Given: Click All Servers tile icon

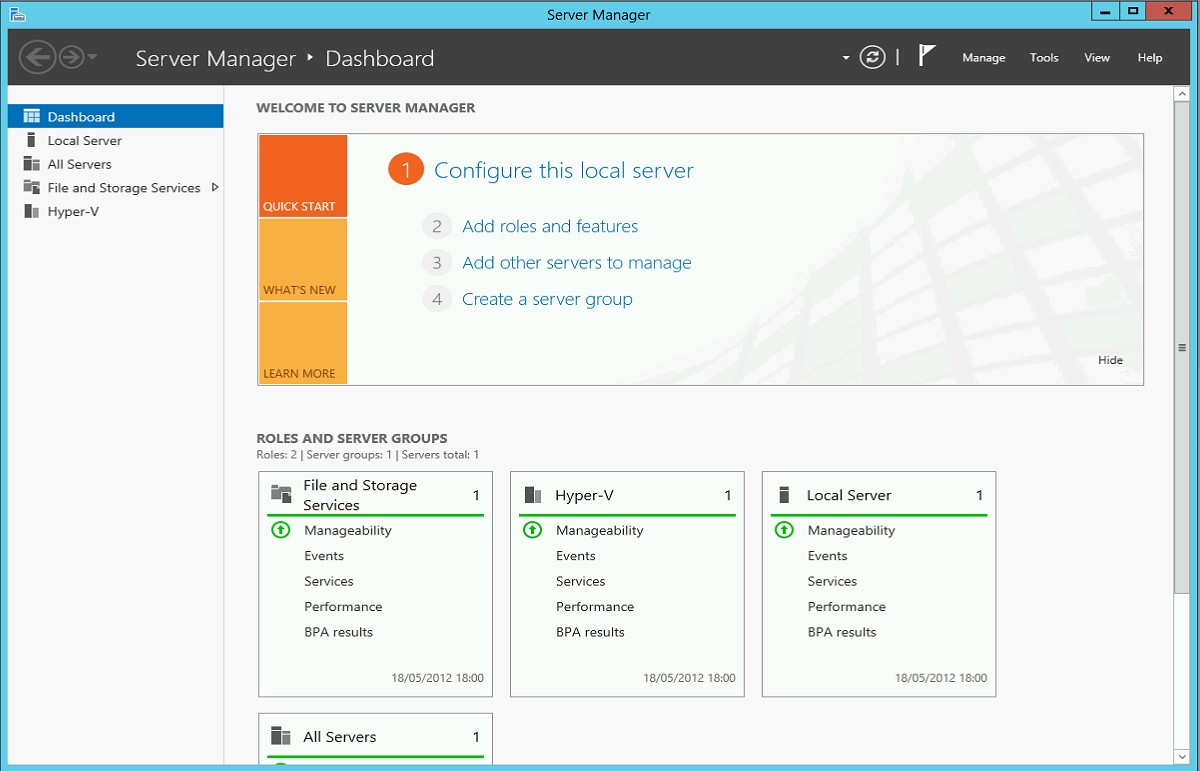Looking at the screenshot, I should [x=281, y=736].
